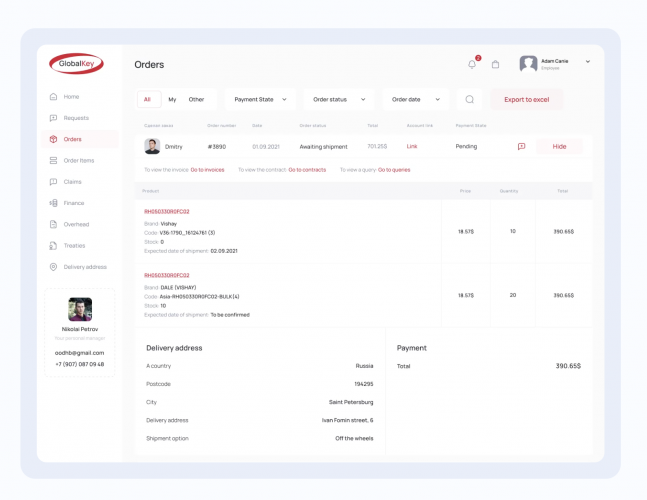Click 'Ivan Fomin street, 6' address value
The height and width of the screenshot is (500, 647).
pyautogui.click(x=347, y=420)
